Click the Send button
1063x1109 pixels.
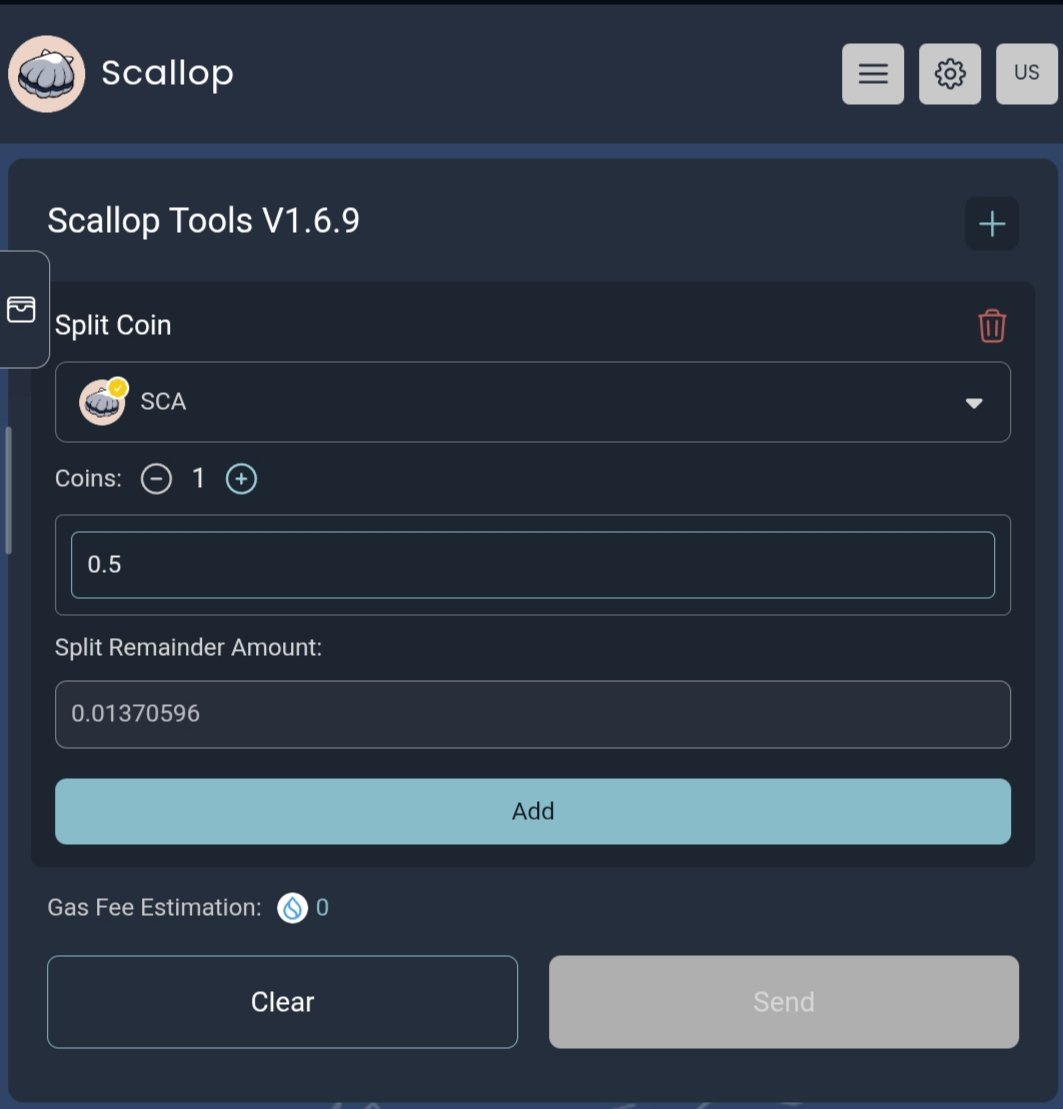(784, 1001)
